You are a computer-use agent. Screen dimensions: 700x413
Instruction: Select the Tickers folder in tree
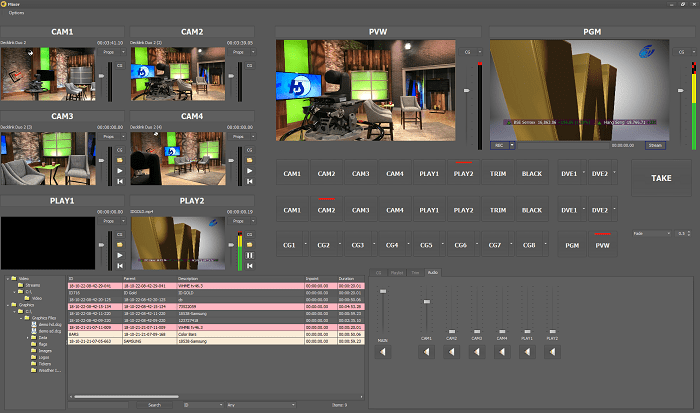point(41,364)
